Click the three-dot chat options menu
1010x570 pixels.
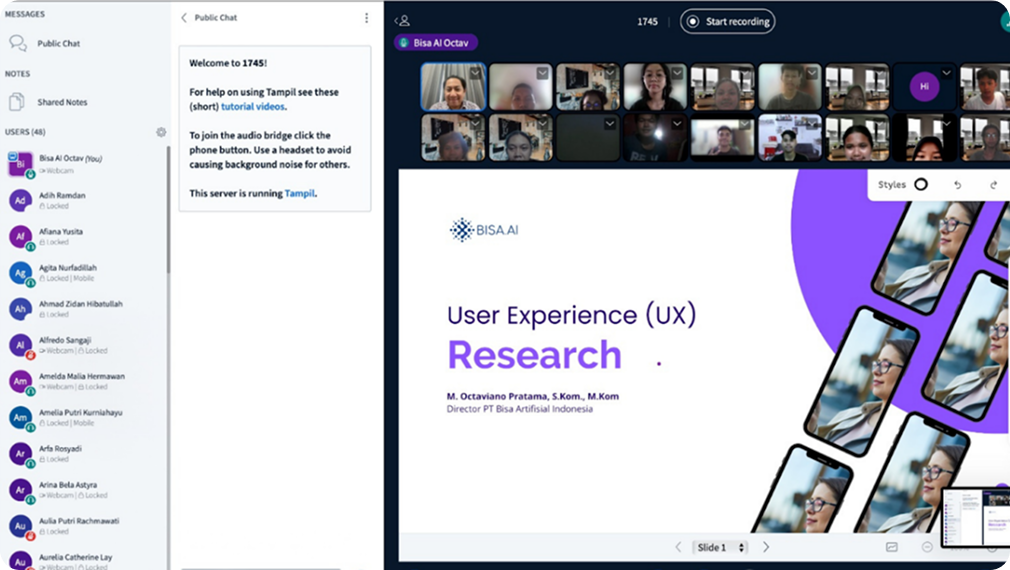click(x=366, y=18)
